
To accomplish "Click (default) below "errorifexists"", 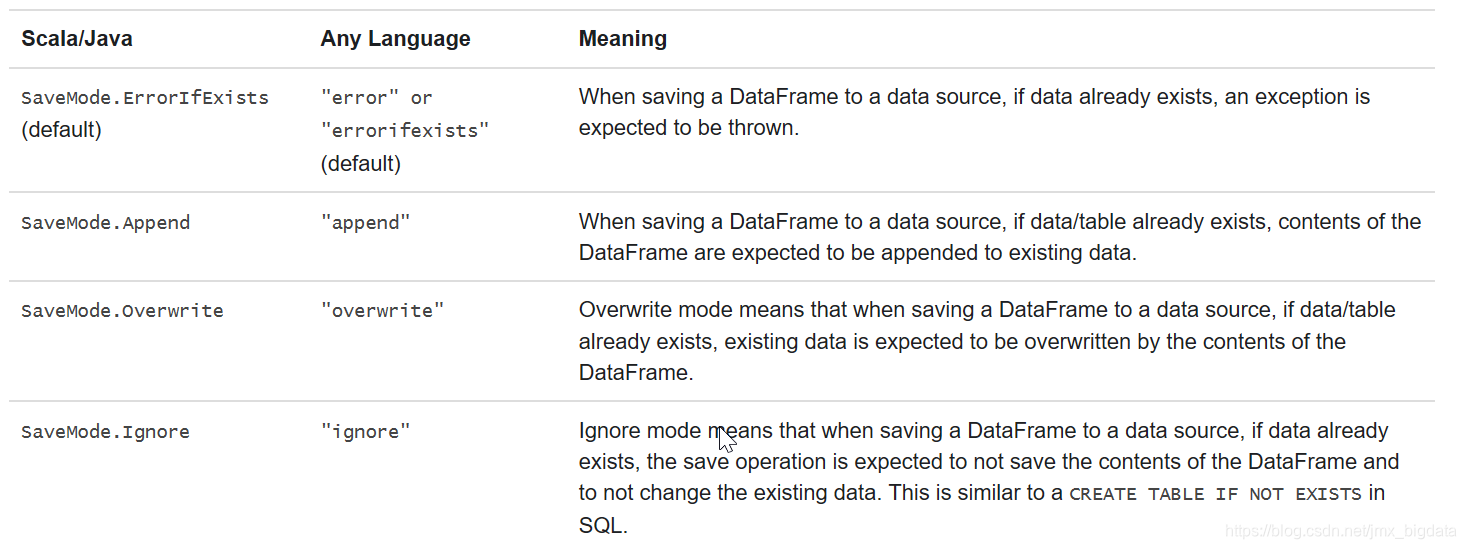I will [360, 164].
